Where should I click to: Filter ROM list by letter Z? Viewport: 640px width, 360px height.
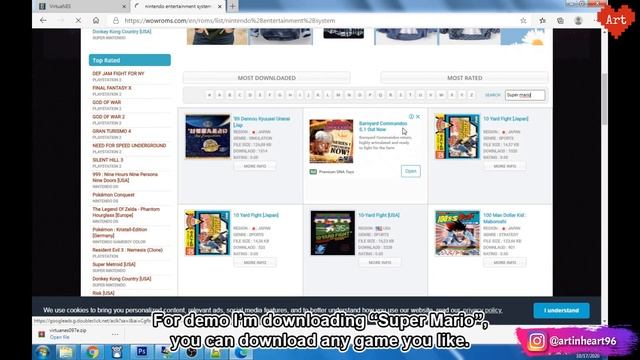(x=471, y=95)
